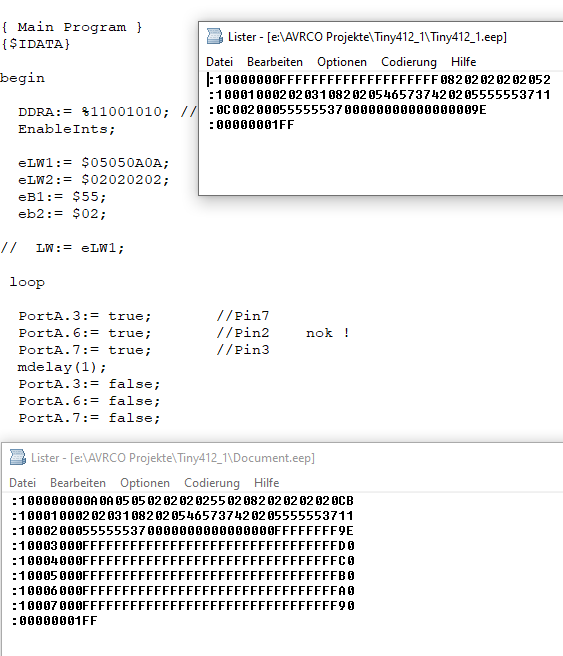Open Bearbeiten menu in Document.eep Lister
563x656 pixels.
78,483
